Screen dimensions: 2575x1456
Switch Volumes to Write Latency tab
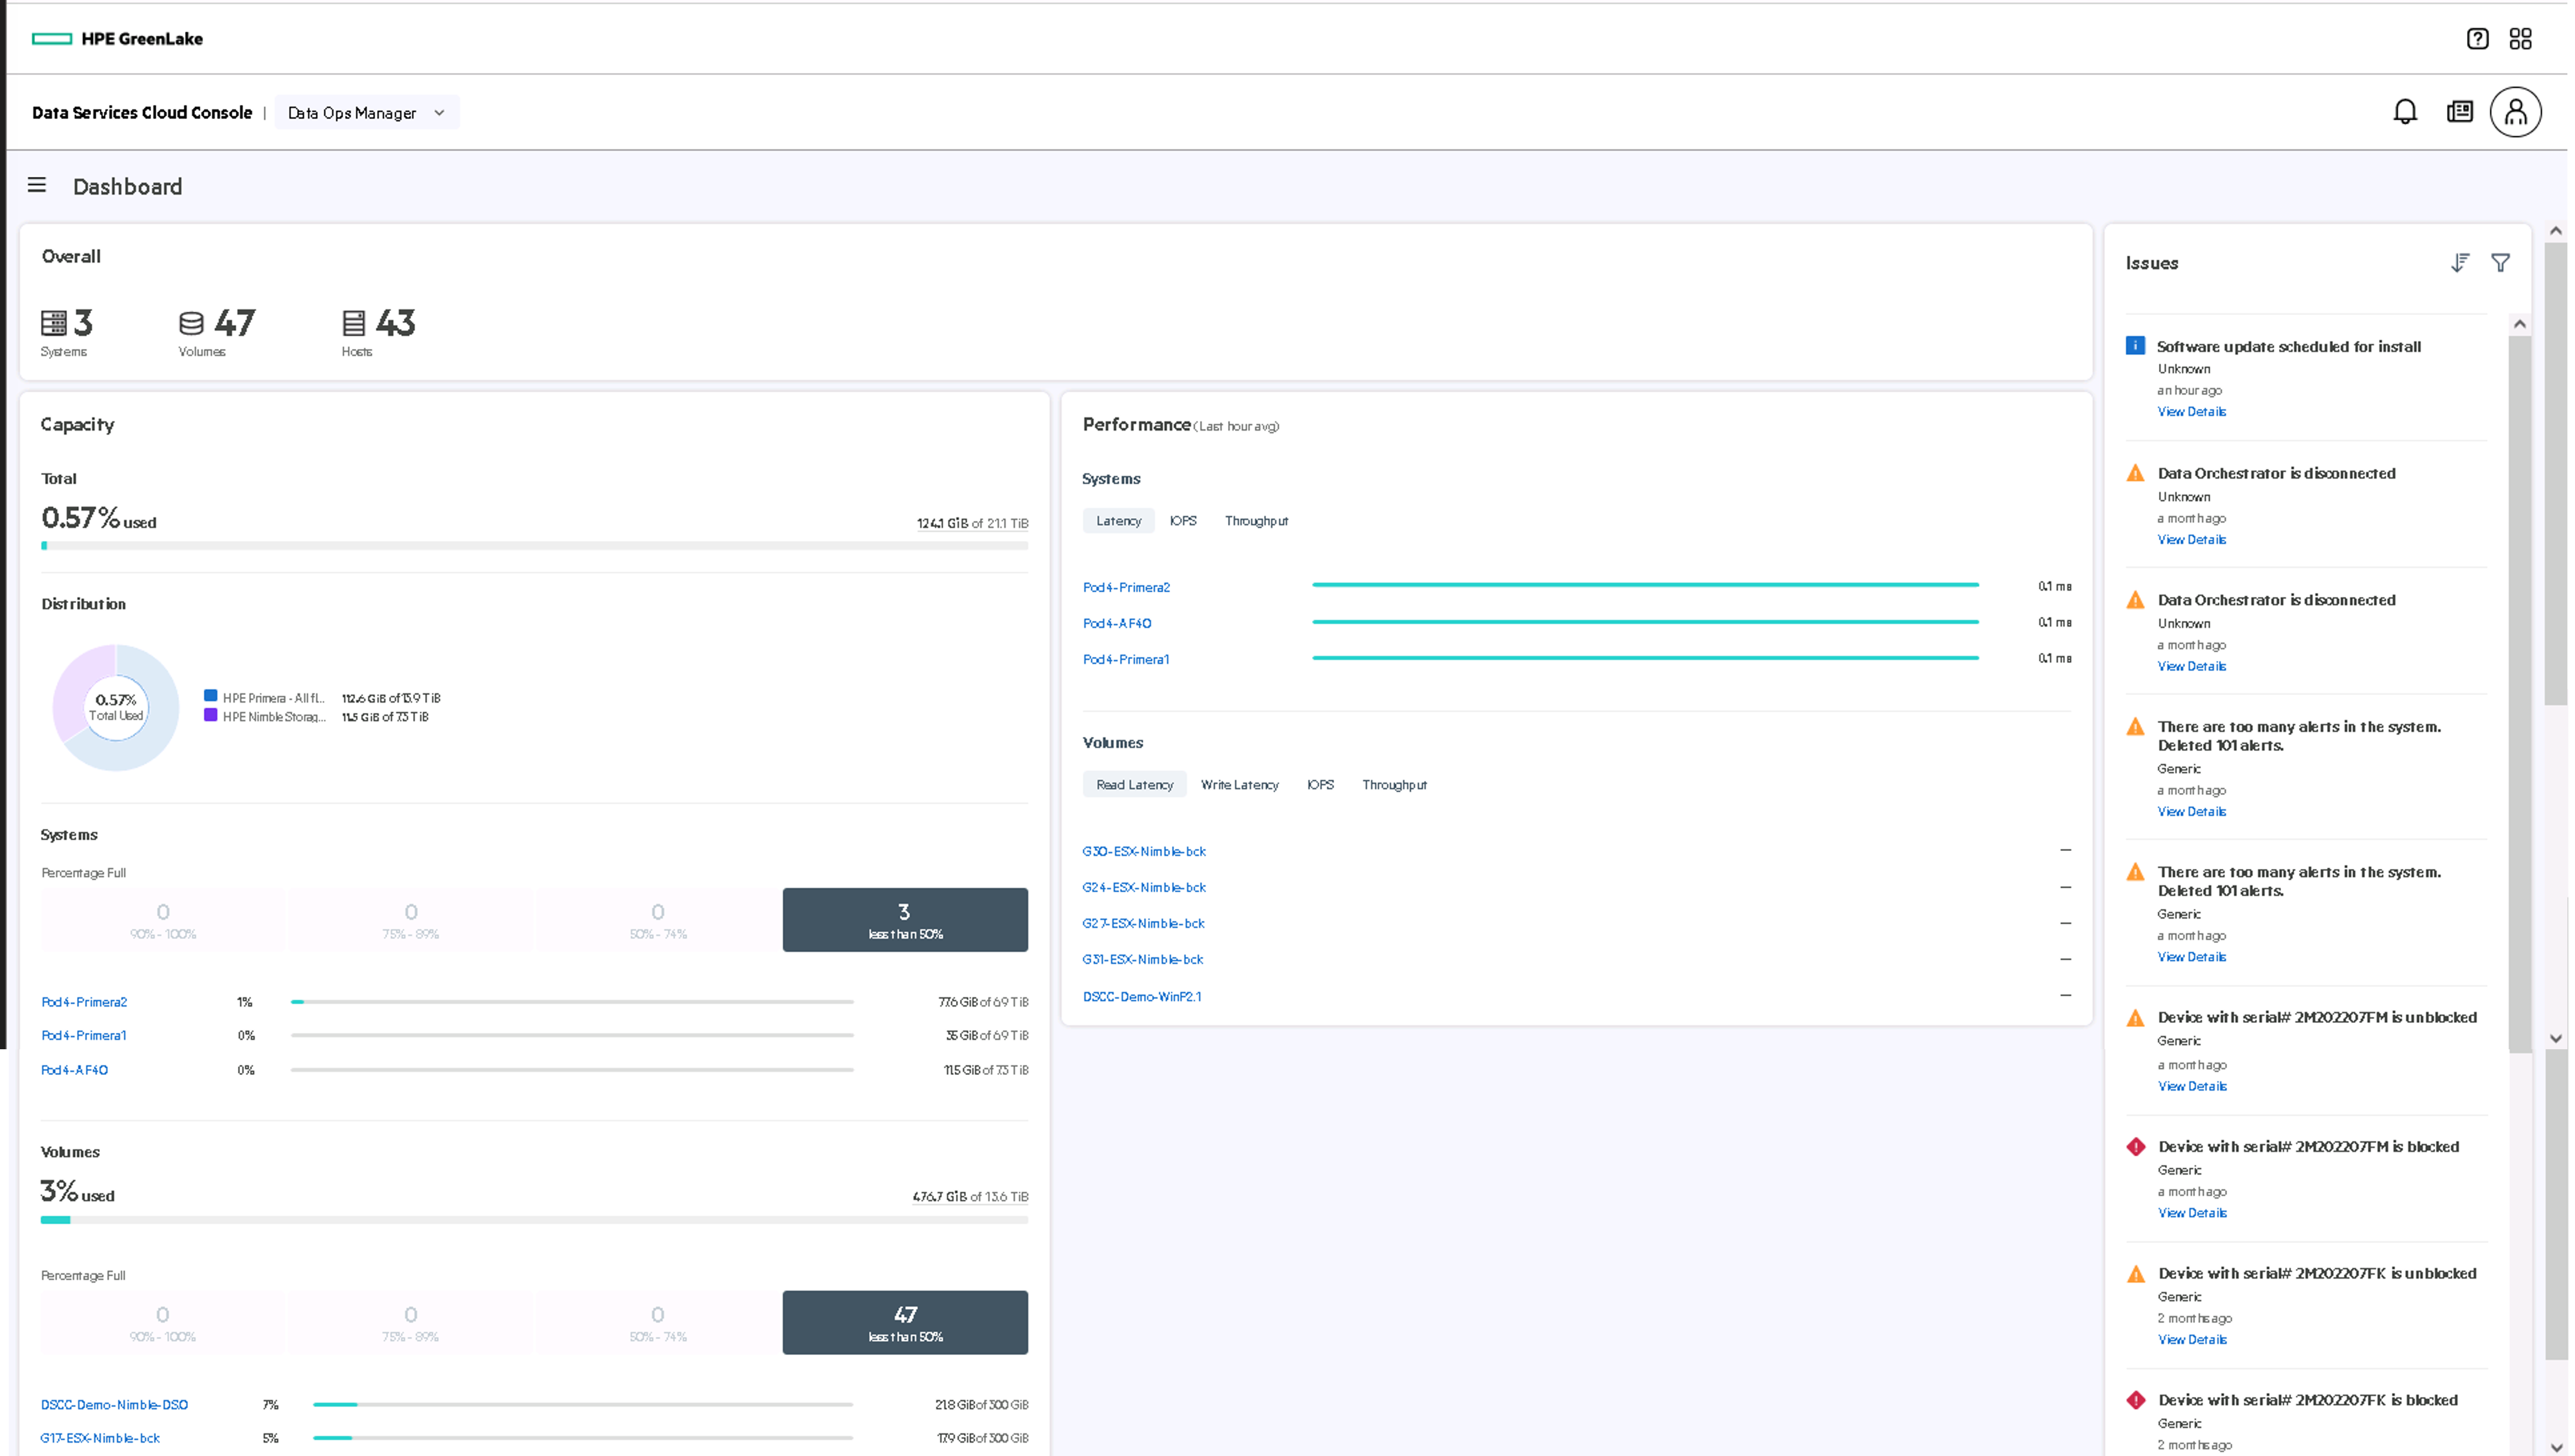pos(1239,785)
